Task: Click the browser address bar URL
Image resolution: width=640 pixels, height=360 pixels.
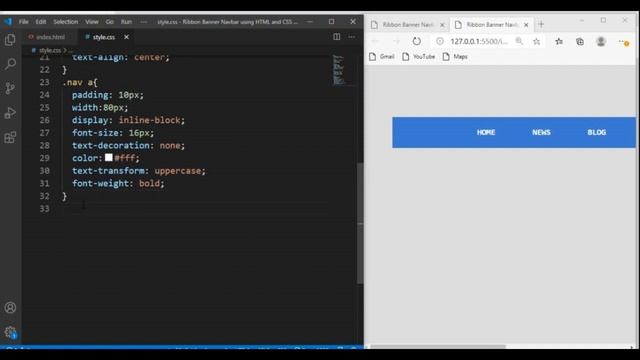Action: pyautogui.click(x=479, y=42)
